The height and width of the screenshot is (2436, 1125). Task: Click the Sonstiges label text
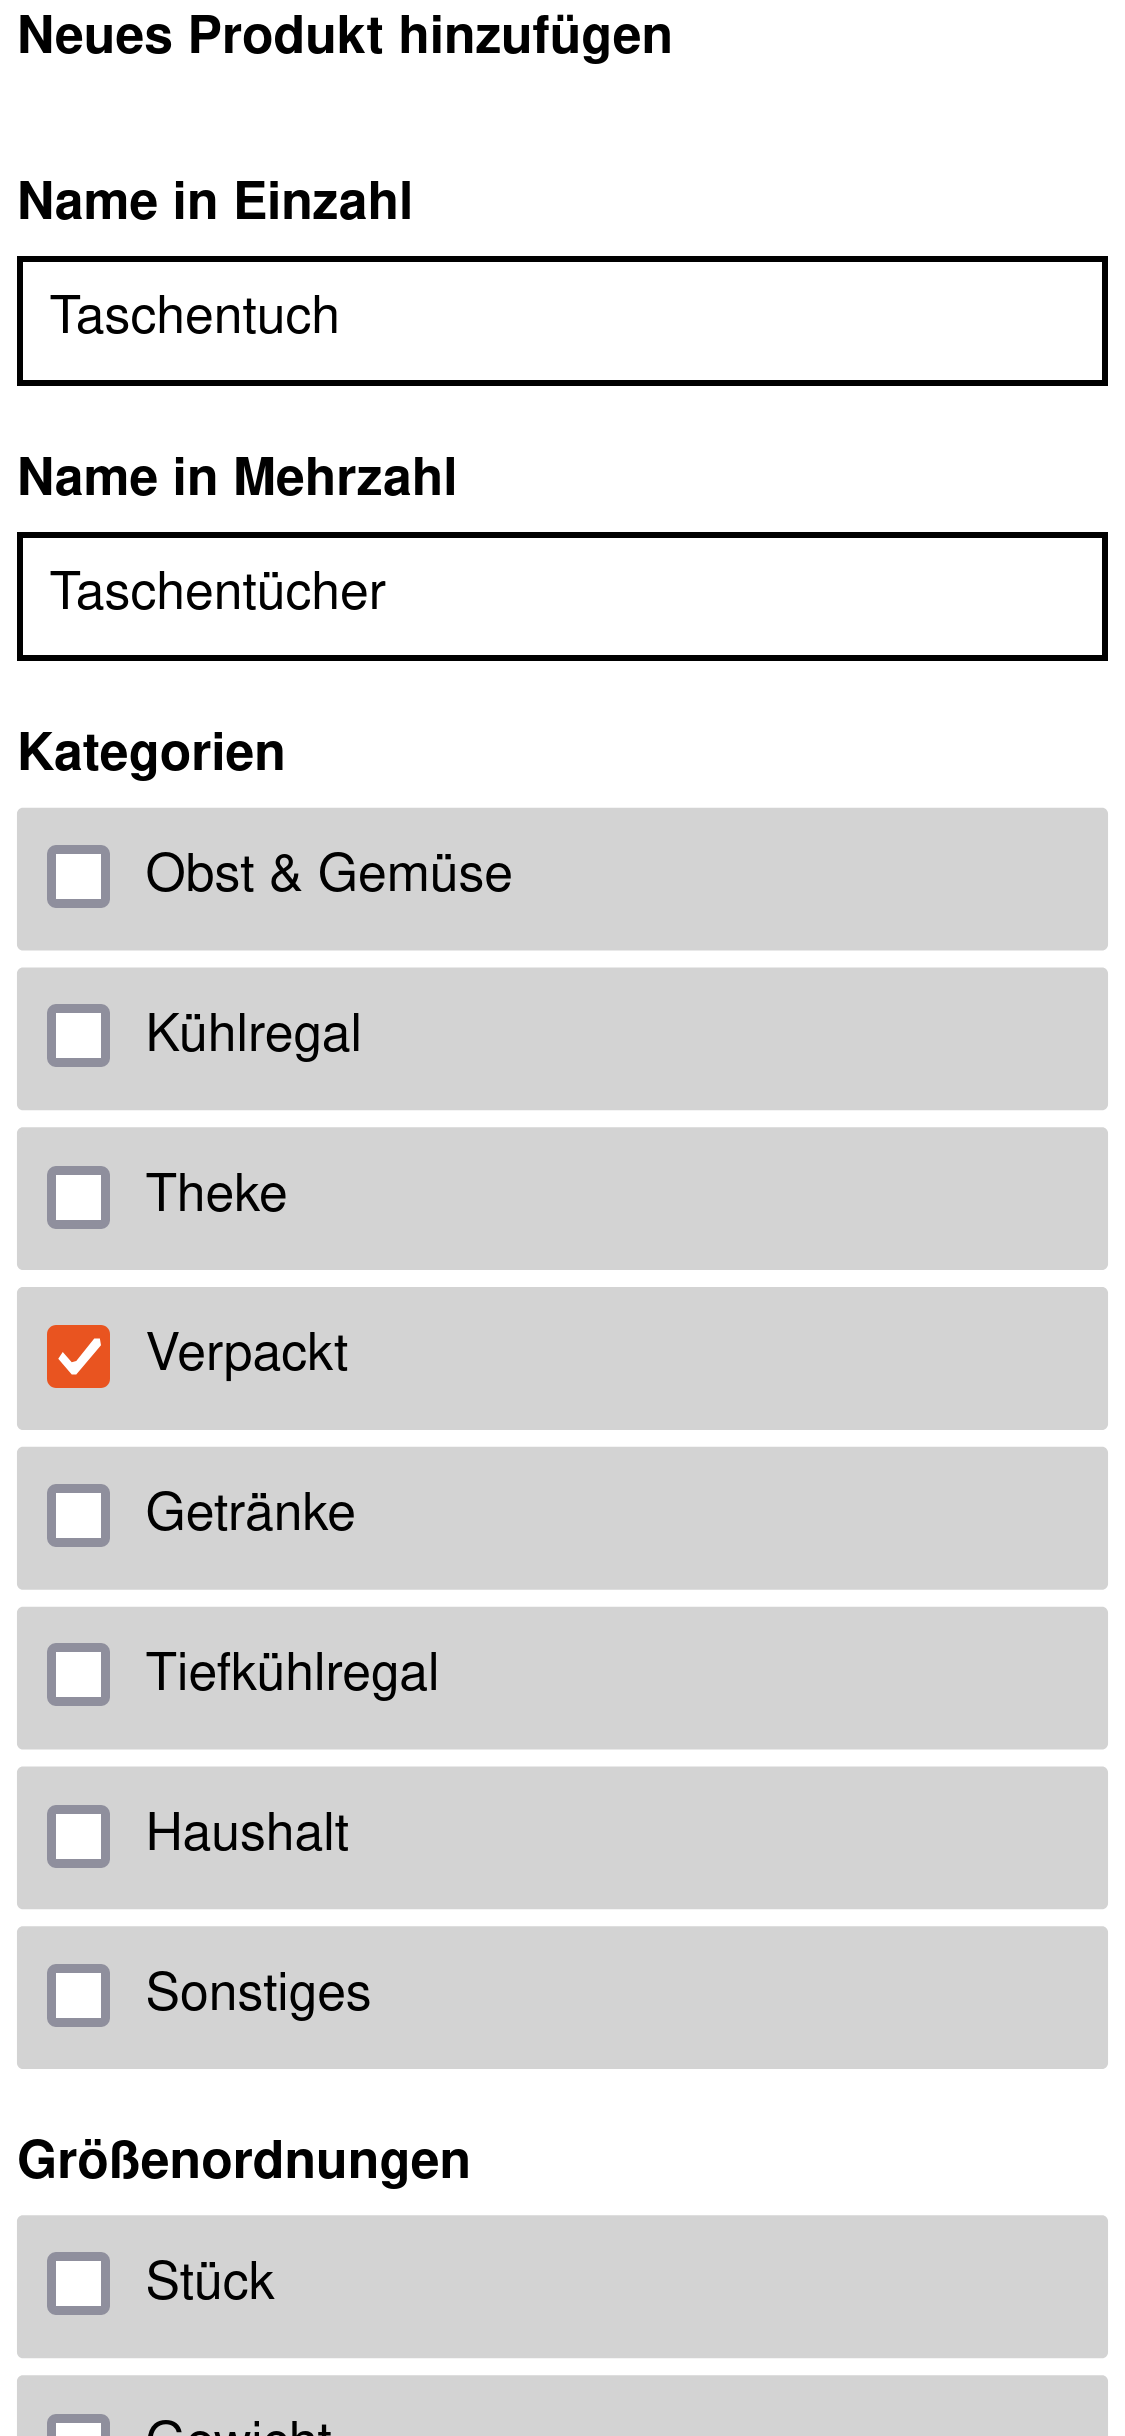tap(258, 1992)
